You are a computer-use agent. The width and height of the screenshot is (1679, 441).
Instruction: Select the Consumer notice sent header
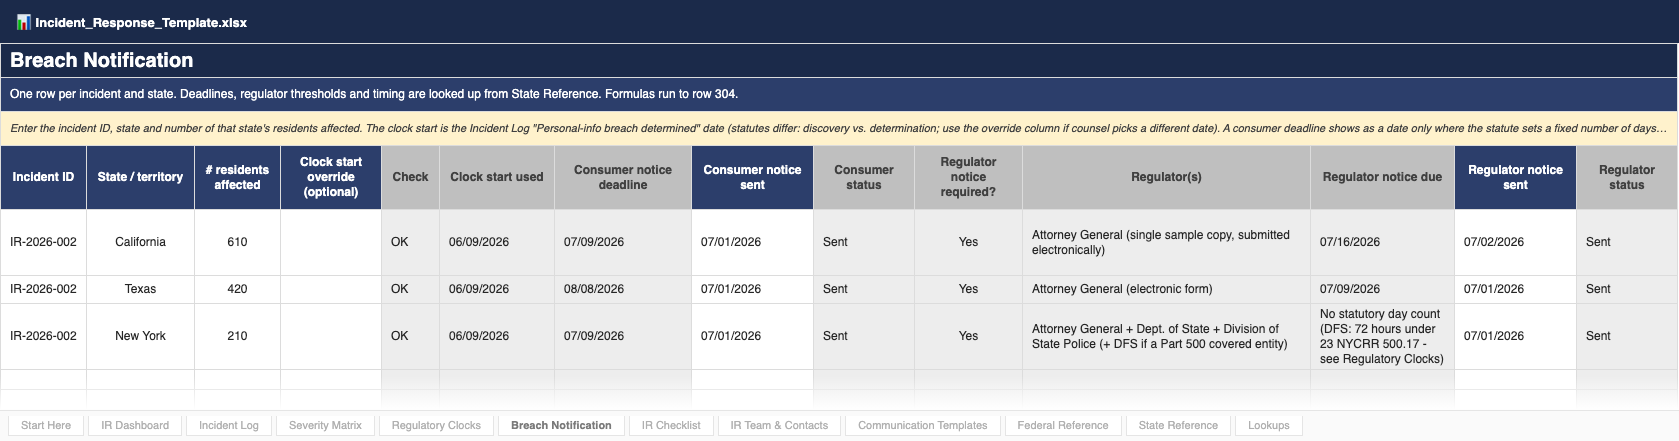(752, 177)
